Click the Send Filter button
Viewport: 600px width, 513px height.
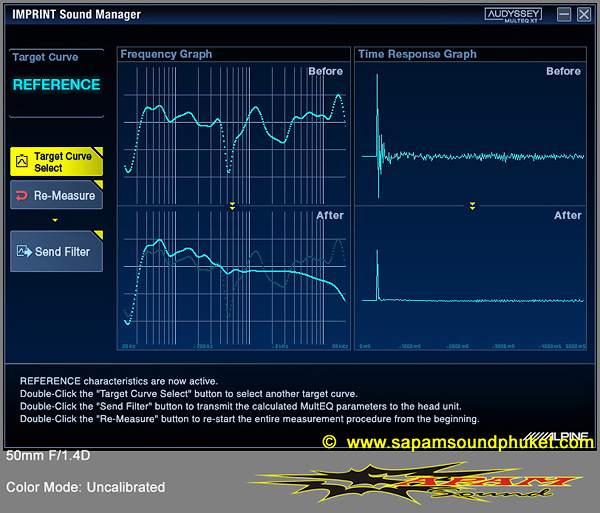(56, 251)
